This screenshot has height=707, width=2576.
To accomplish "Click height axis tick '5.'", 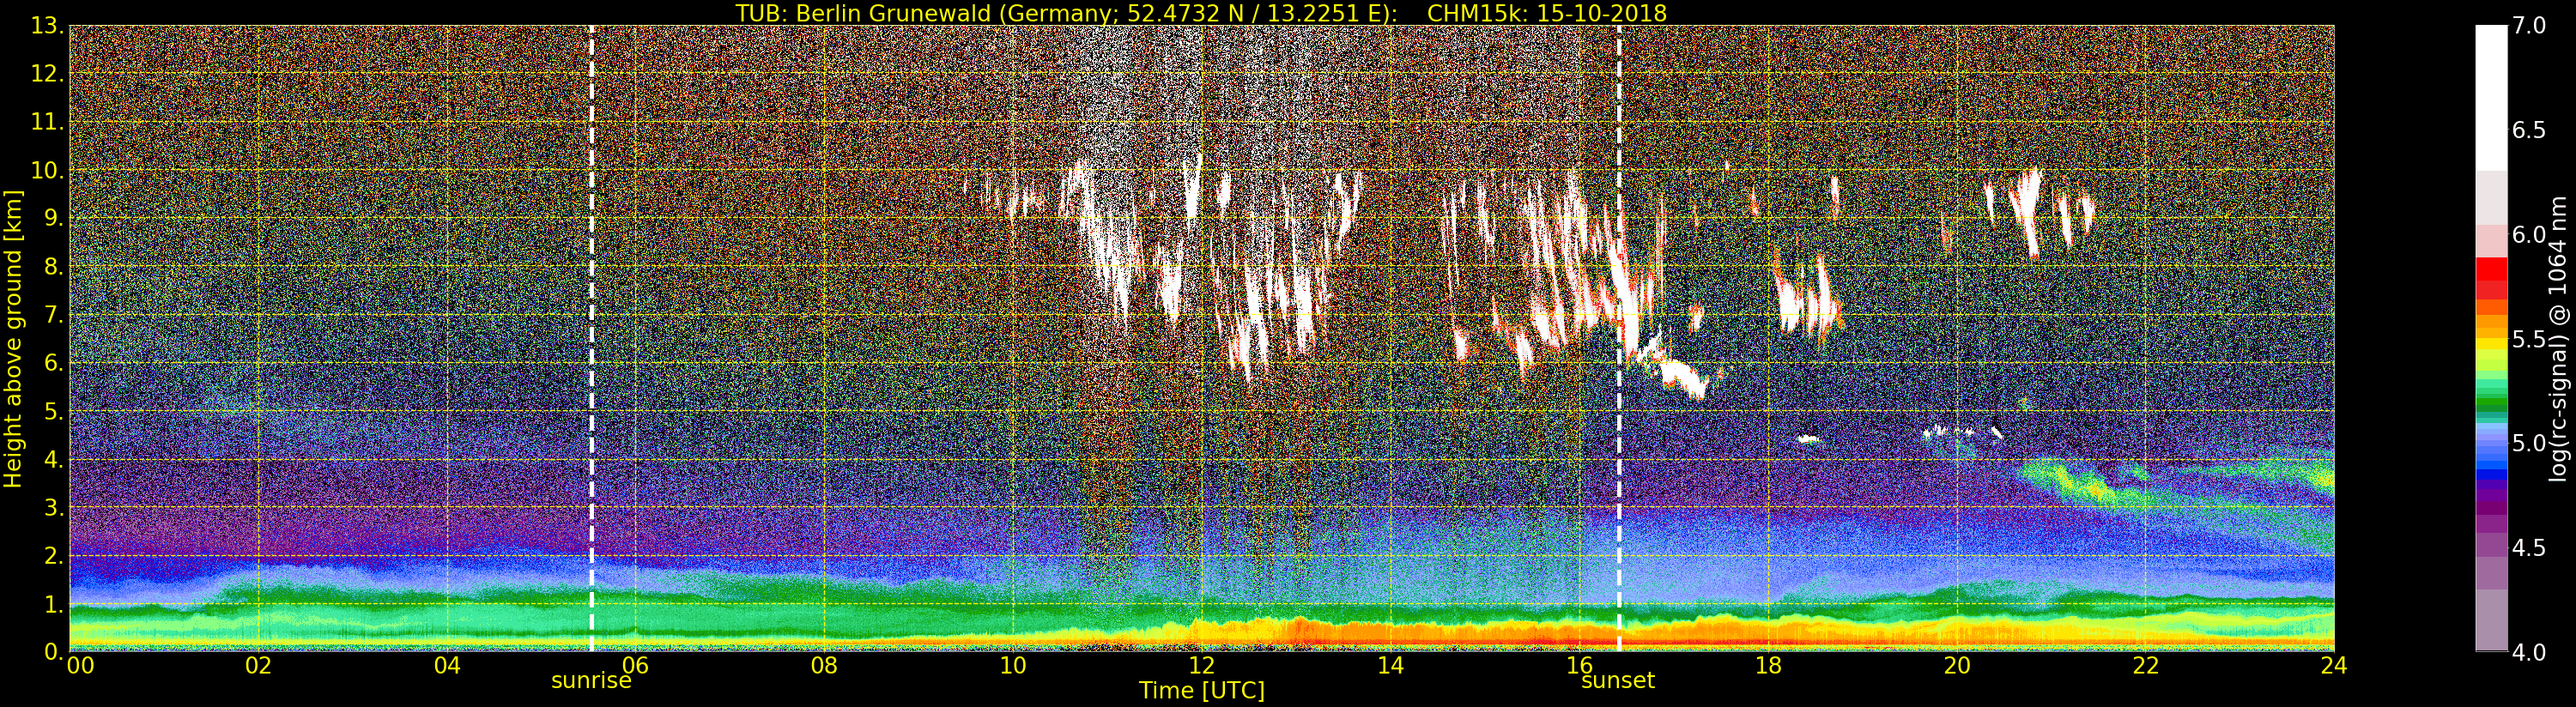I will [x=53, y=411].
